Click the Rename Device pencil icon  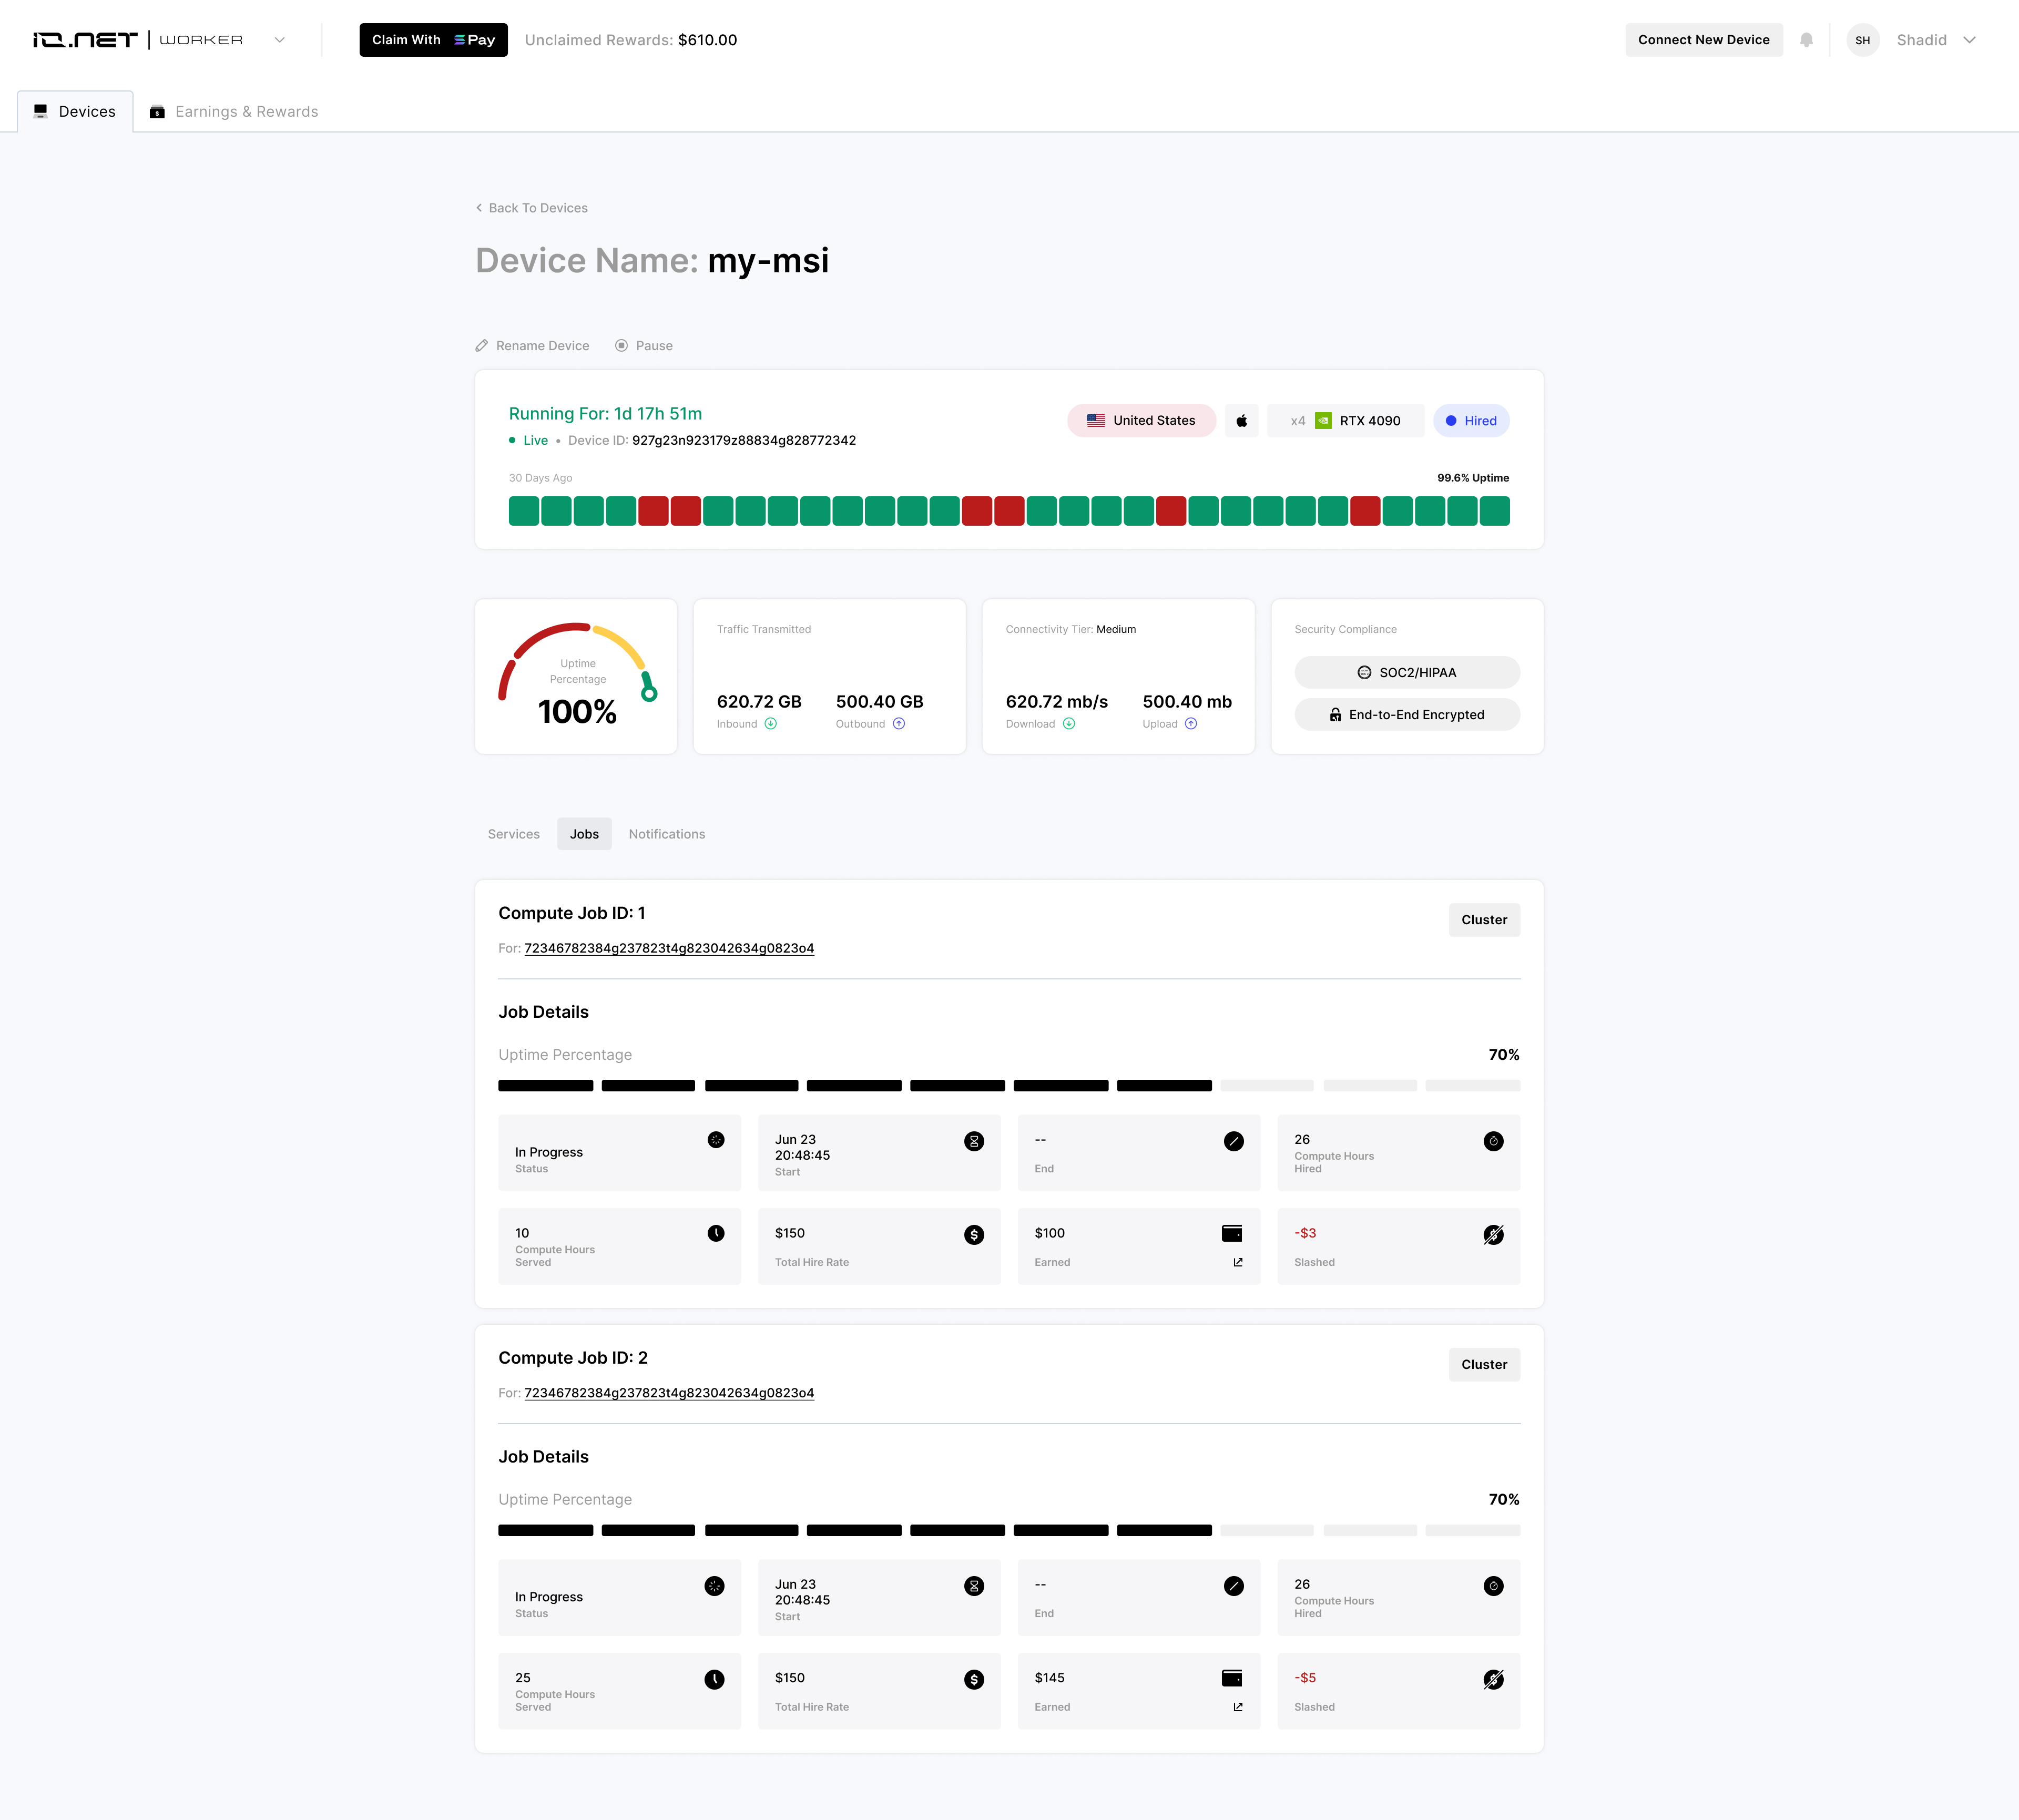(482, 346)
